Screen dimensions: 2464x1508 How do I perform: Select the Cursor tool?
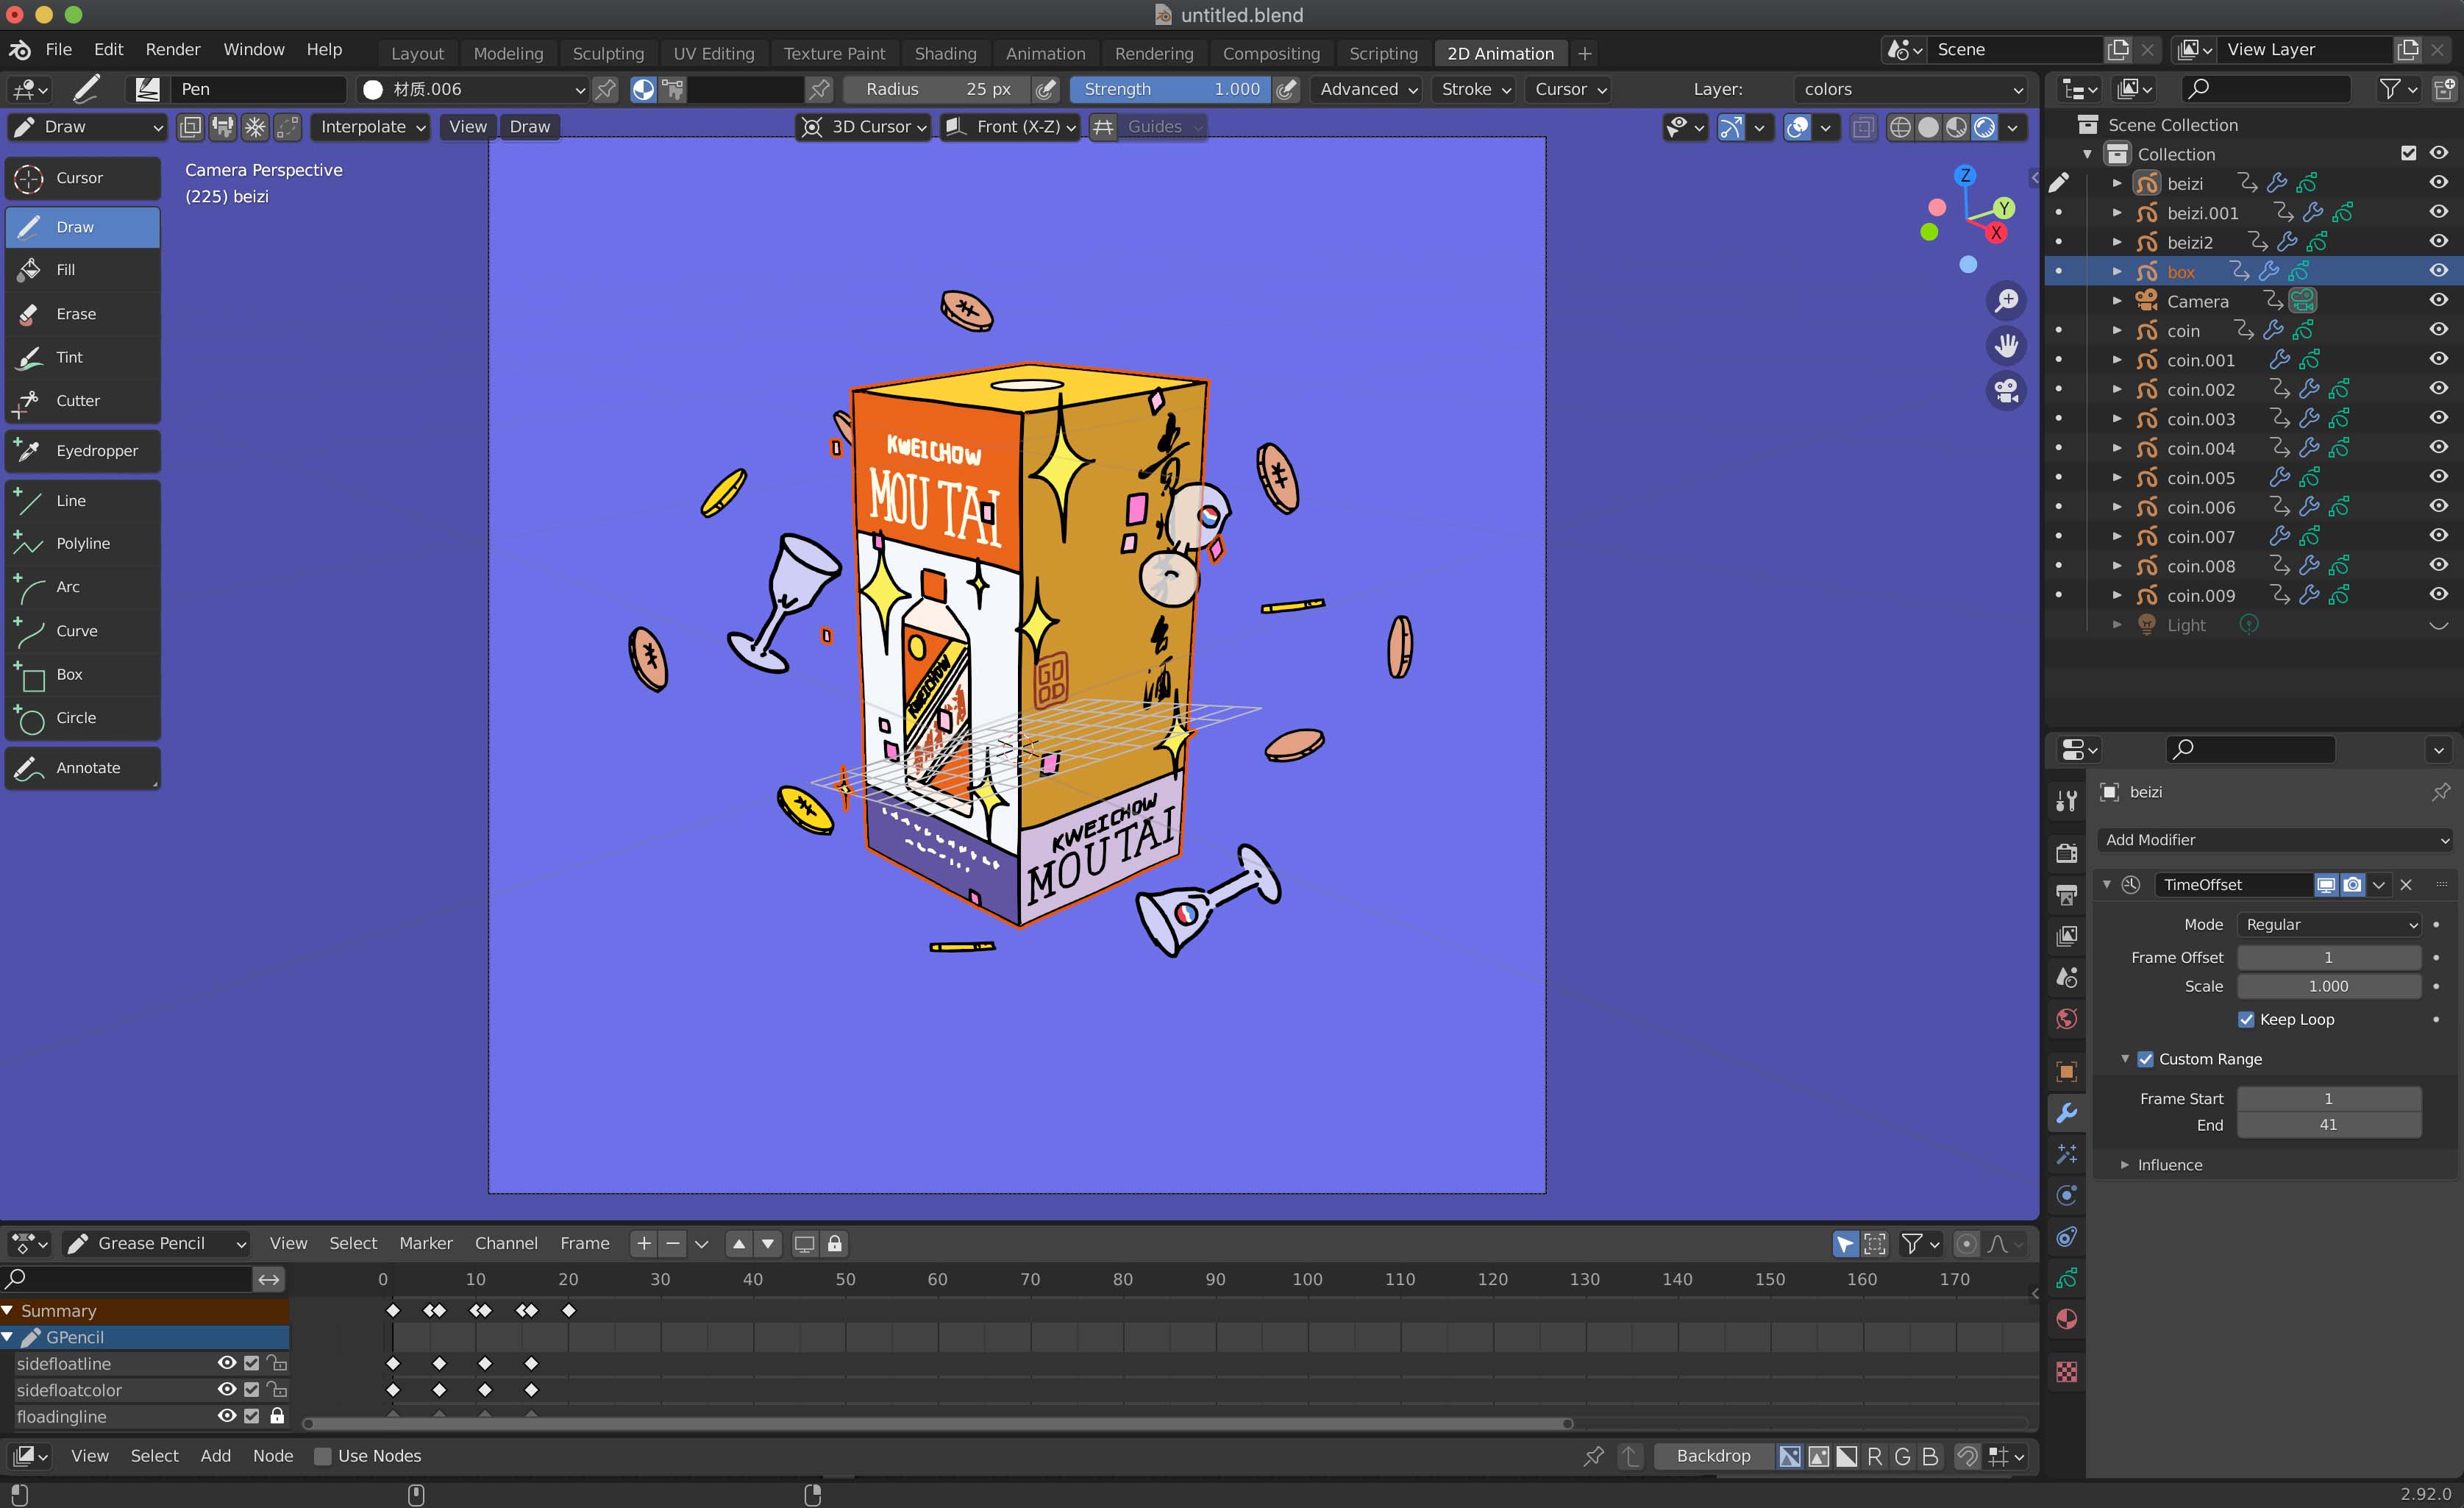82,178
